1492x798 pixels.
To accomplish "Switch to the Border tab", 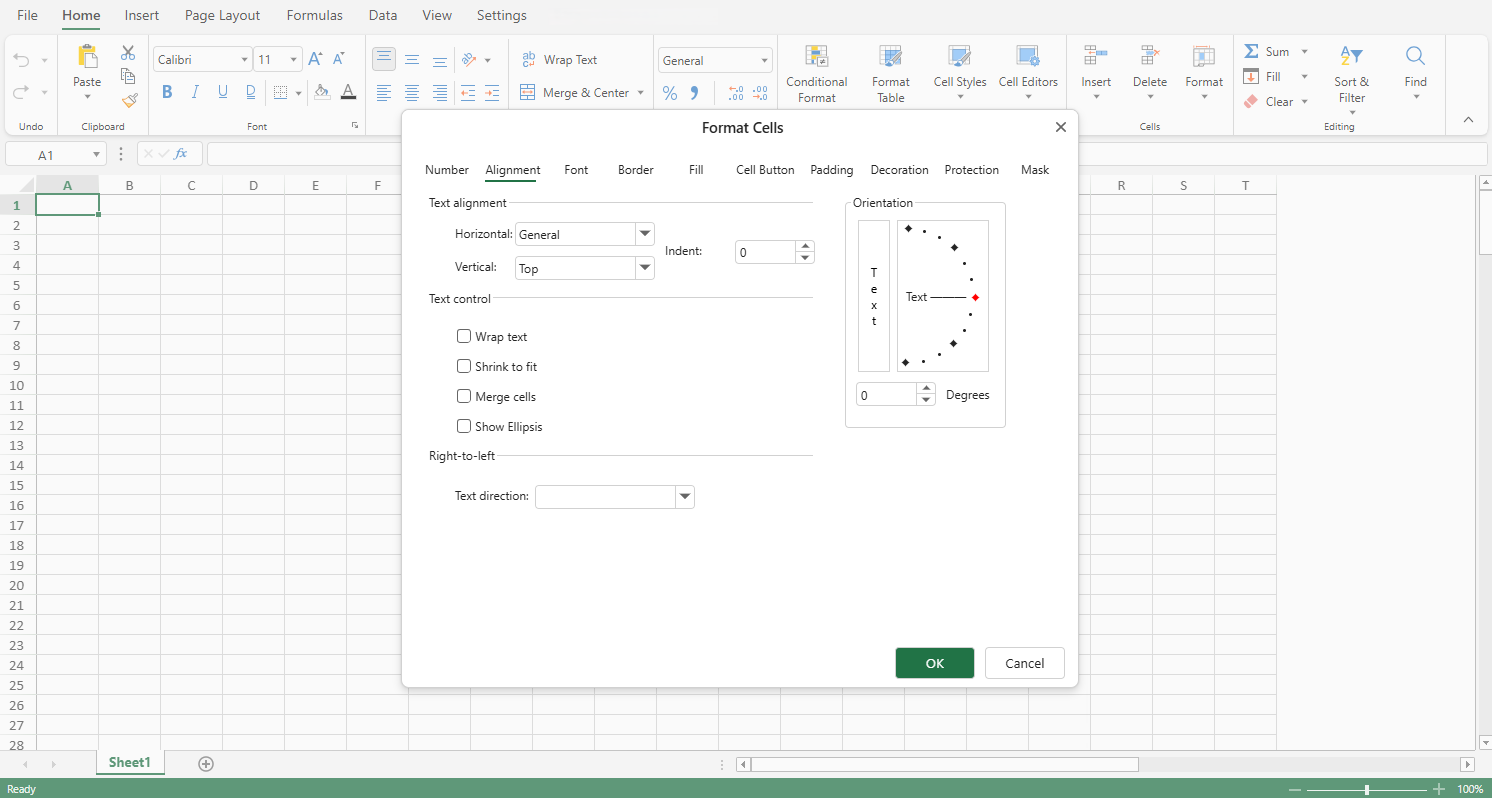I will coord(636,170).
